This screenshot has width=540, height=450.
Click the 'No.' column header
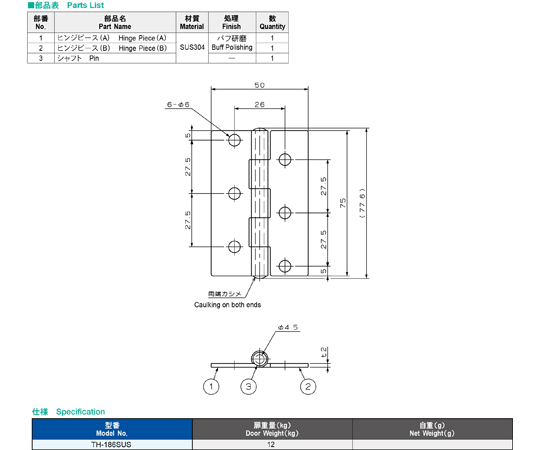click(41, 22)
